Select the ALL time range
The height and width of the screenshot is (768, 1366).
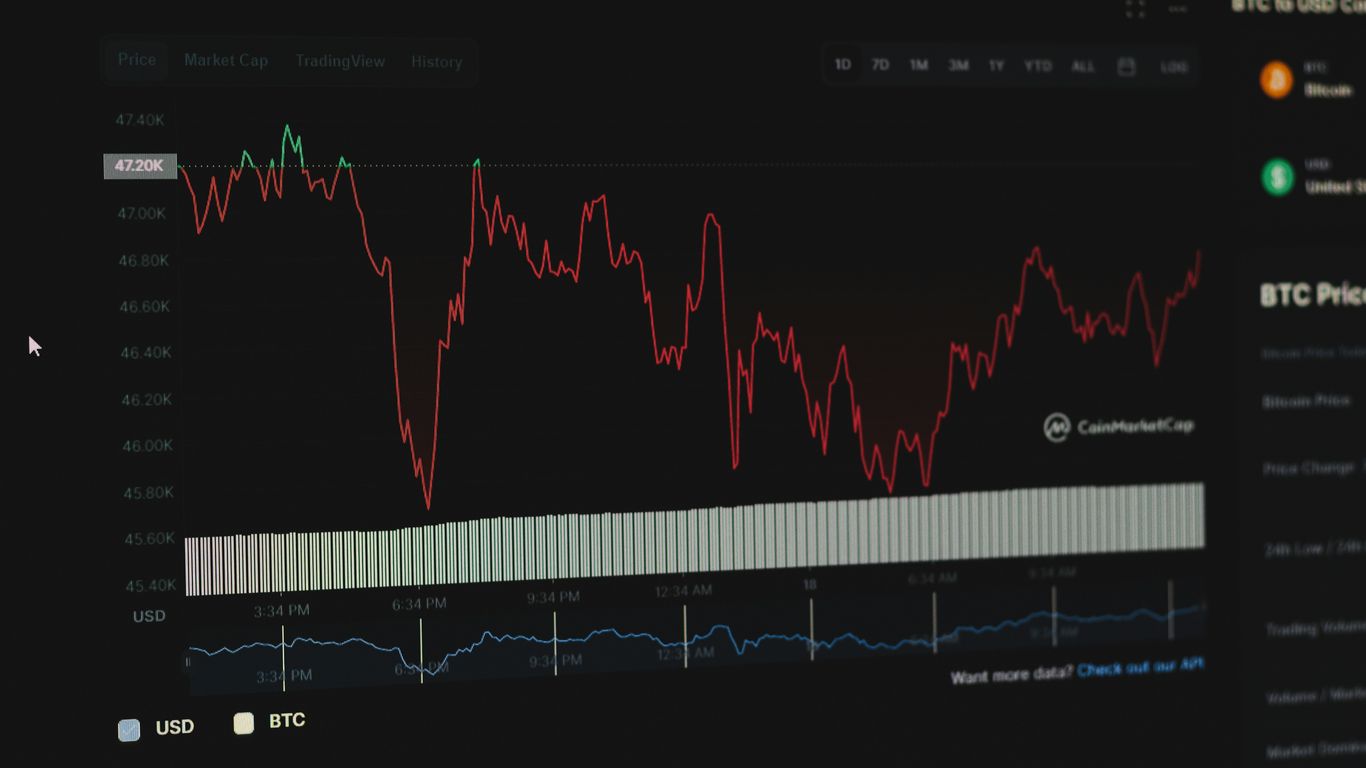1083,65
